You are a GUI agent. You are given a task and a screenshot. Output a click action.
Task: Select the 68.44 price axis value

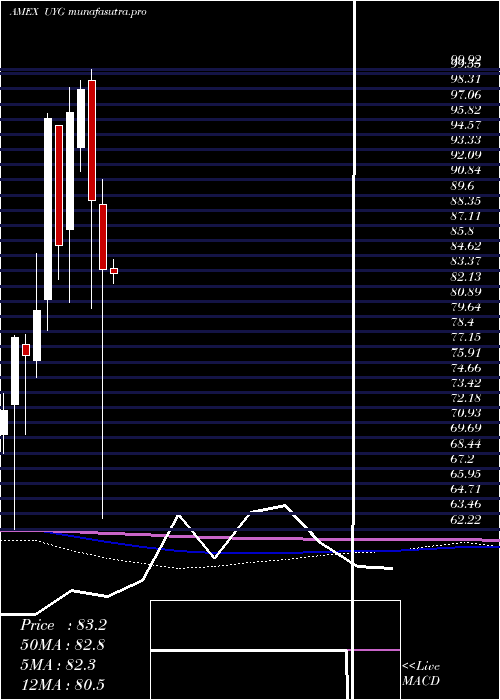click(x=466, y=444)
